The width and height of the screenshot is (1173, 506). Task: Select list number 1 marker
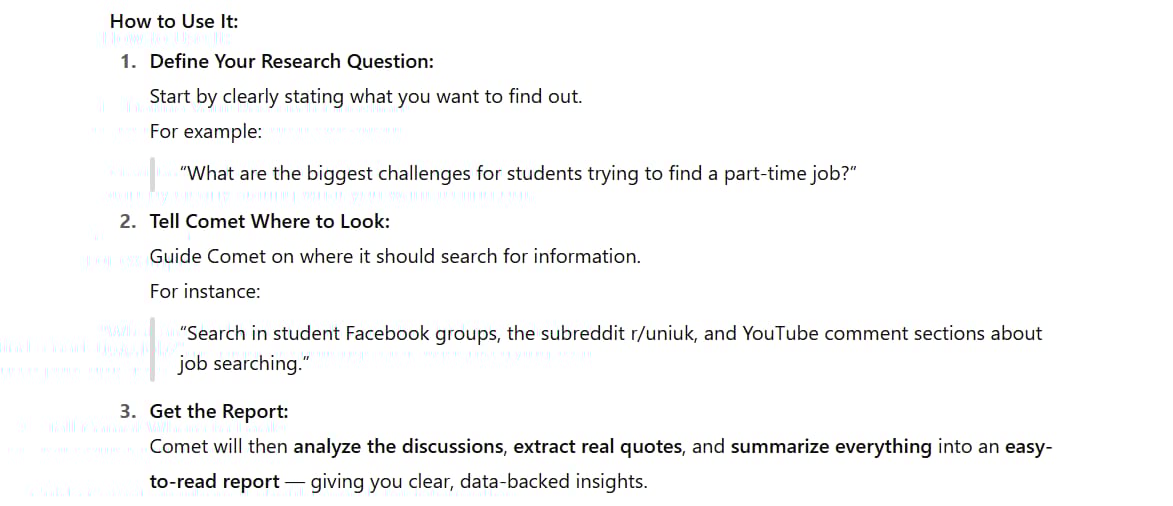point(129,61)
